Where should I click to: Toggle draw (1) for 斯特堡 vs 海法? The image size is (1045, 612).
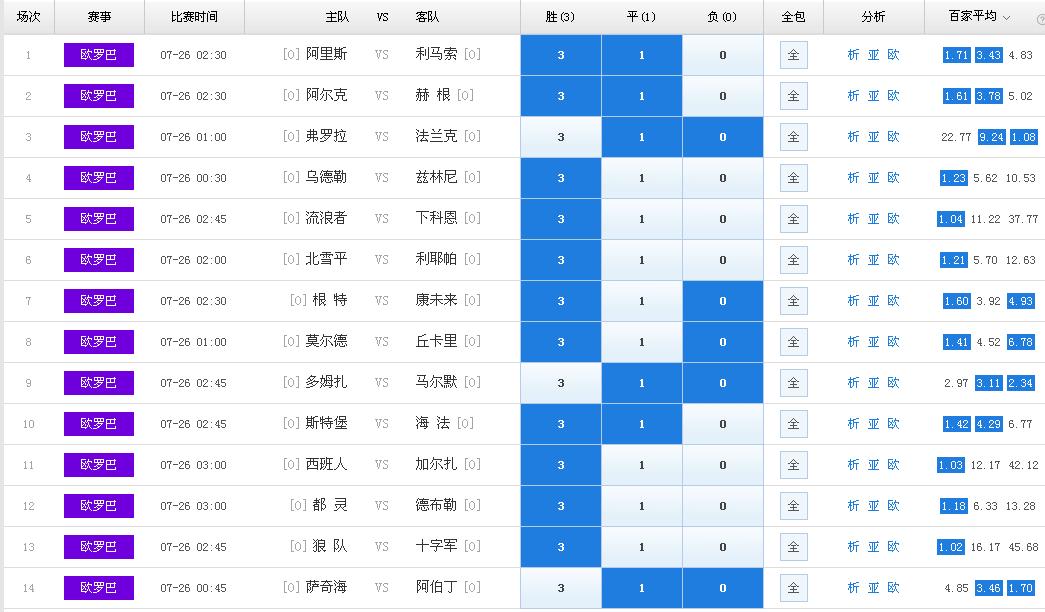point(641,424)
